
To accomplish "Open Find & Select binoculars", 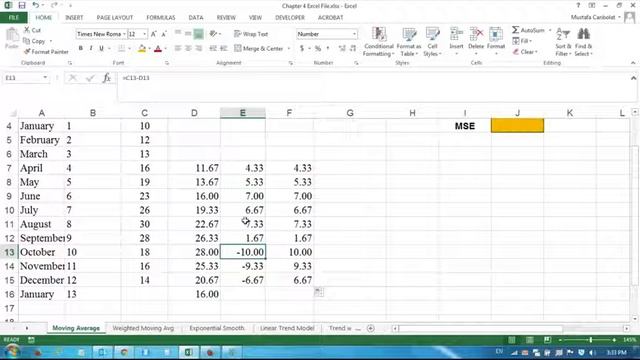I will point(584,41).
